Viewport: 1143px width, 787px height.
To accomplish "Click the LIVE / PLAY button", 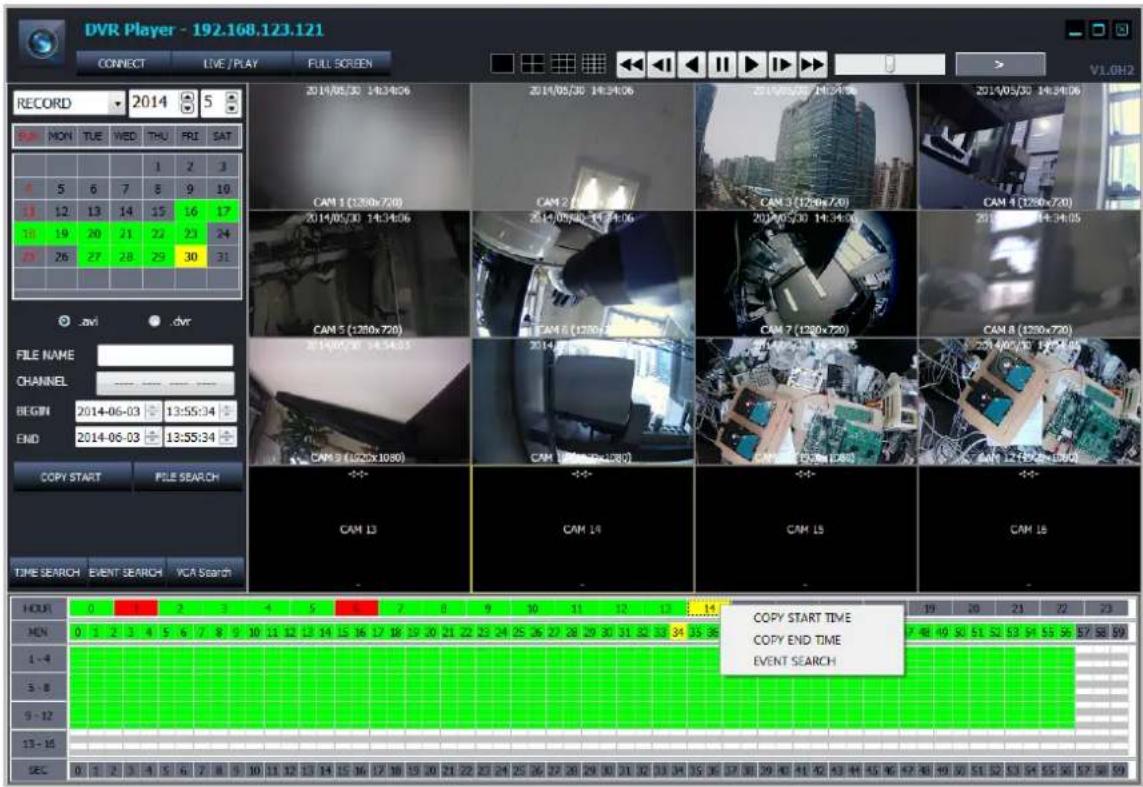I will tap(231, 63).
